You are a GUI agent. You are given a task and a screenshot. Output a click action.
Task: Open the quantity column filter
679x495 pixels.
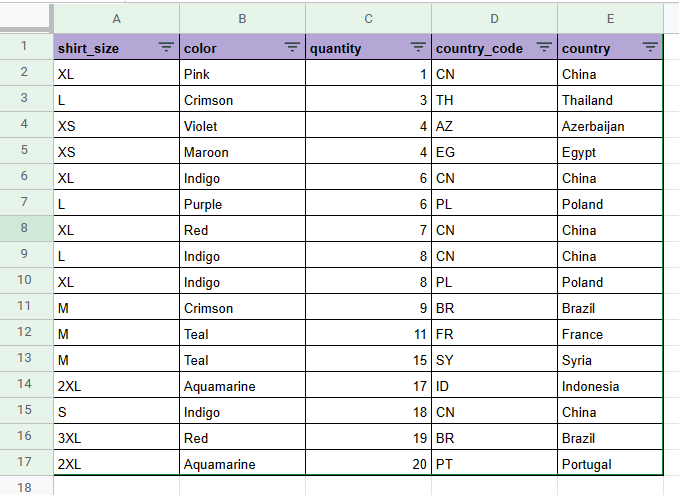(x=418, y=47)
